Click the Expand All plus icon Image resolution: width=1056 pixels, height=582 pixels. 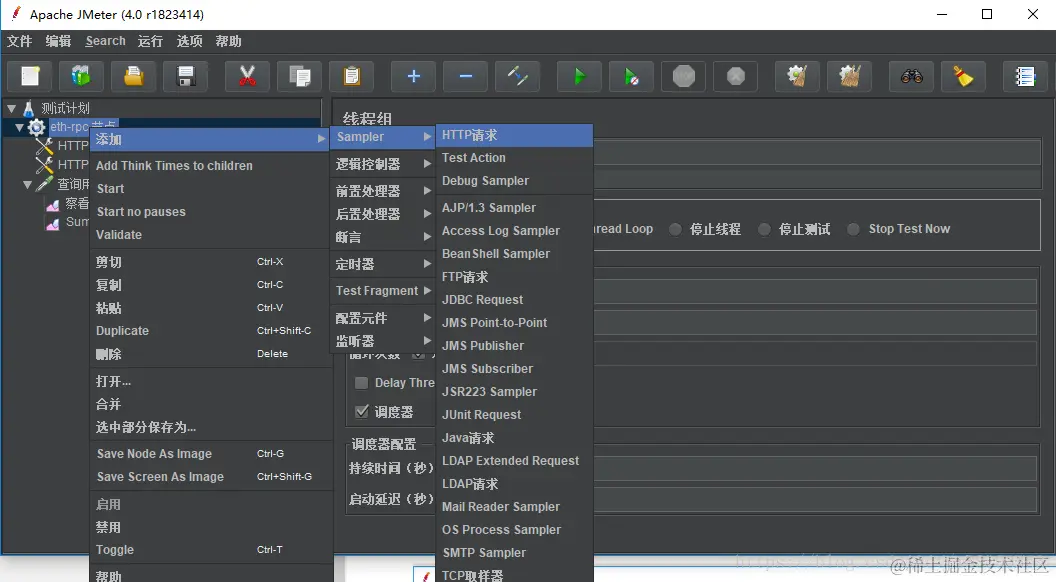[414, 76]
